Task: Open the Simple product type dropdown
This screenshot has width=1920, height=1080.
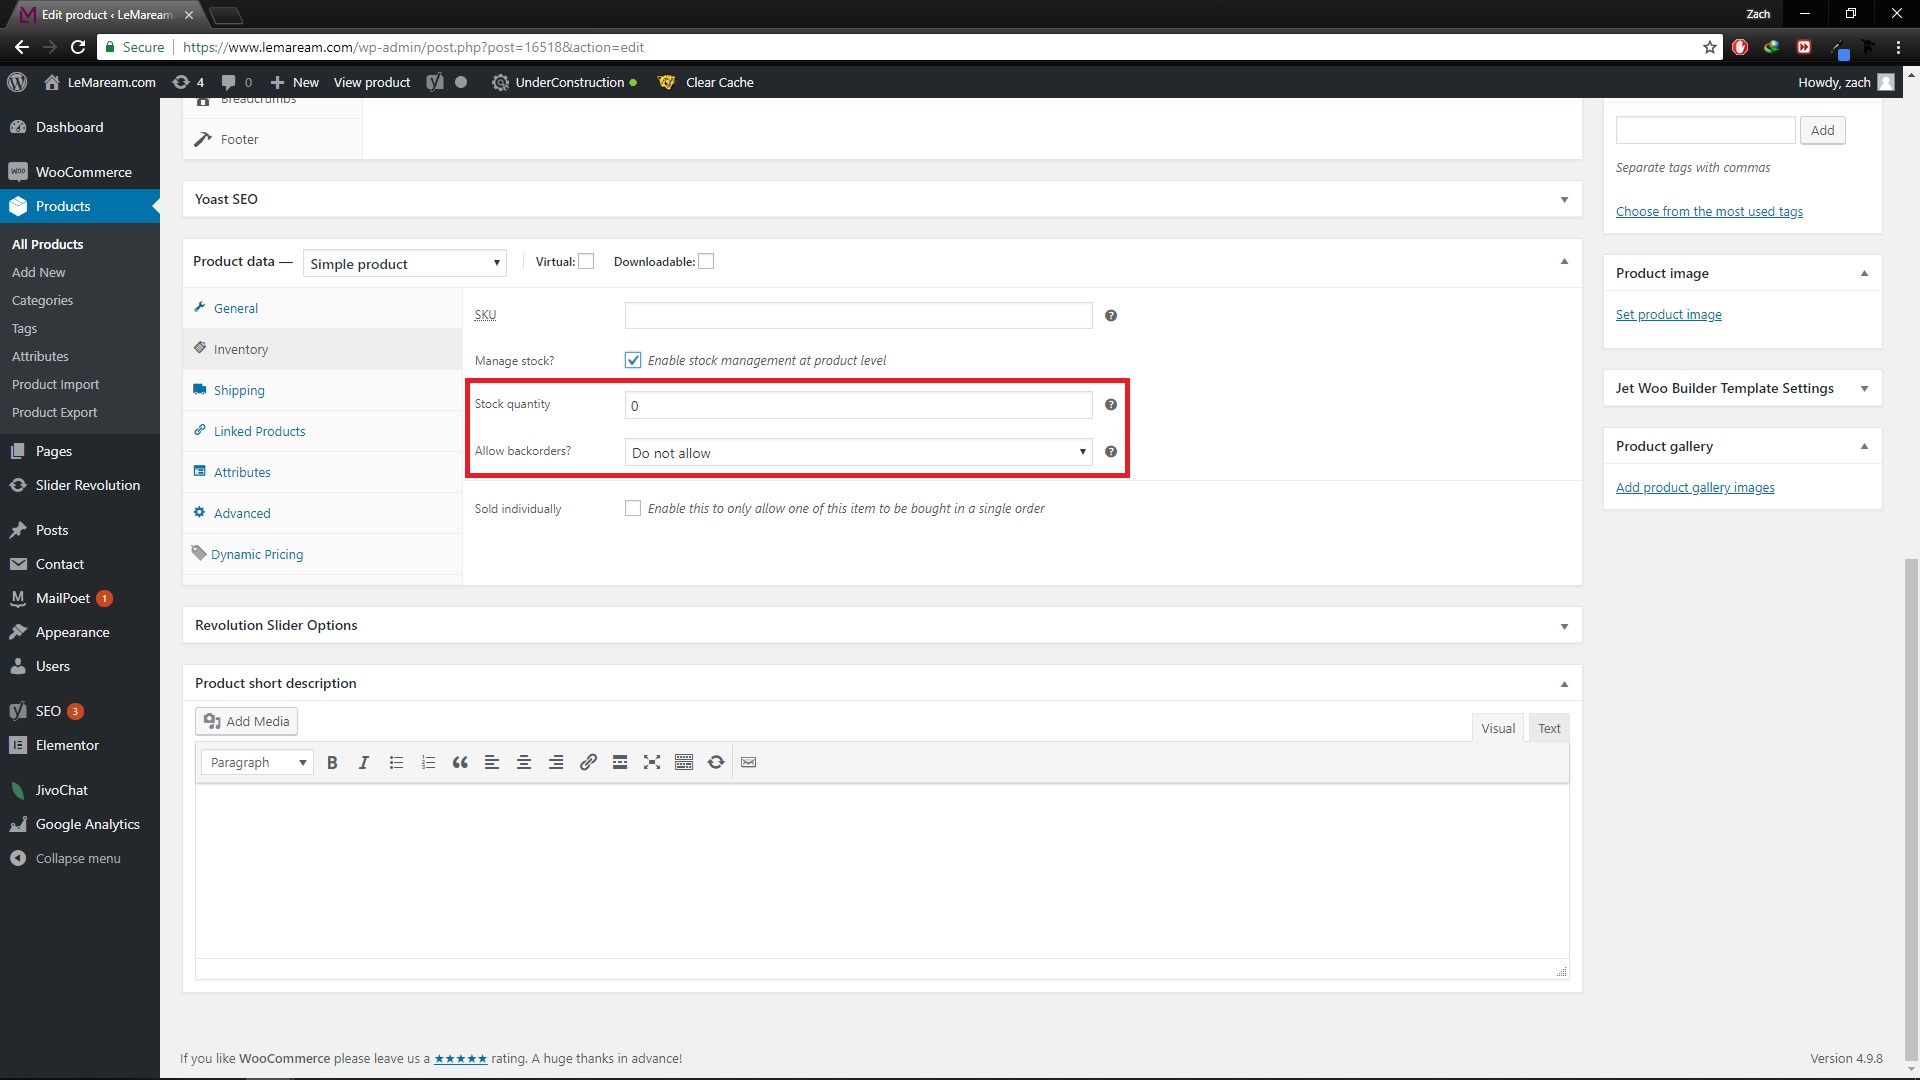Action: point(405,264)
